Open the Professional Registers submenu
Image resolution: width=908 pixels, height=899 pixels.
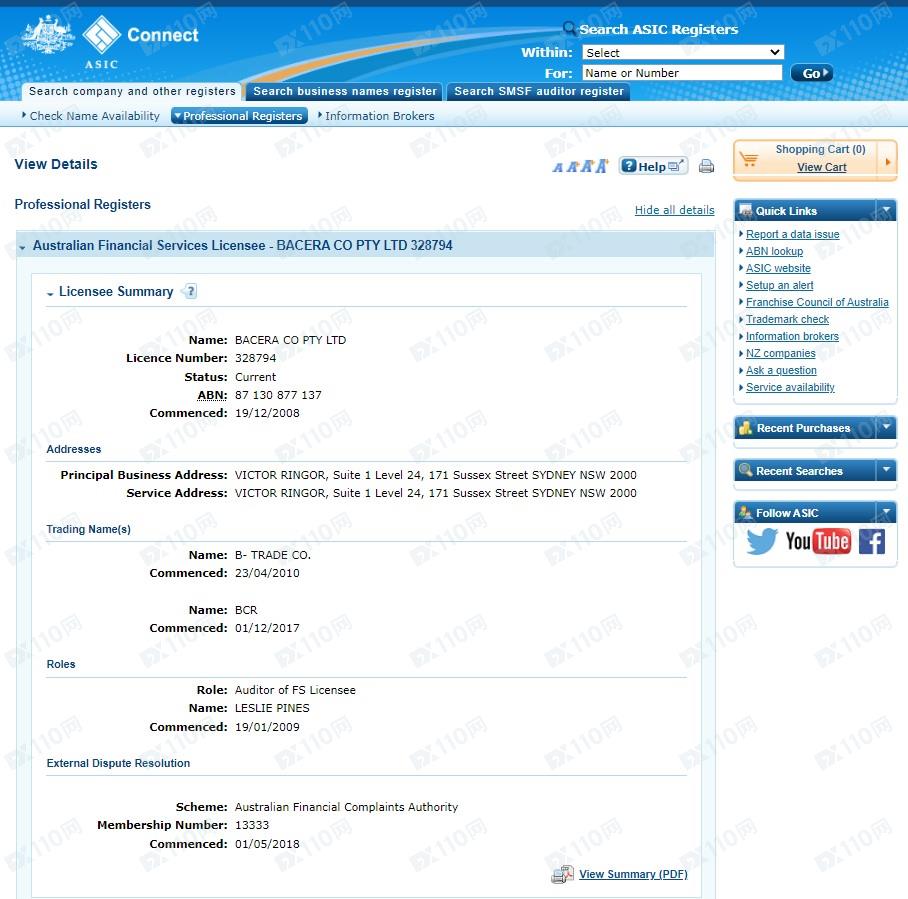click(240, 116)
